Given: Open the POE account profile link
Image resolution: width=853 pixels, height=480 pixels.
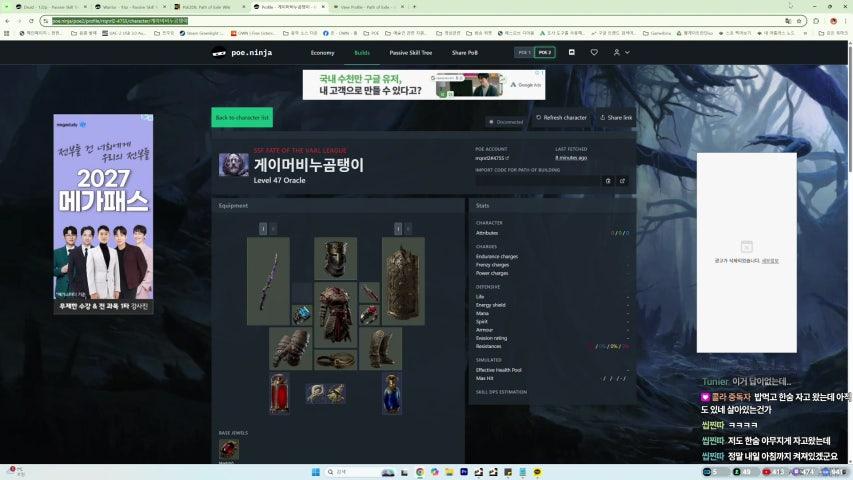Looking at the screenshot, I should coord(492,158).
